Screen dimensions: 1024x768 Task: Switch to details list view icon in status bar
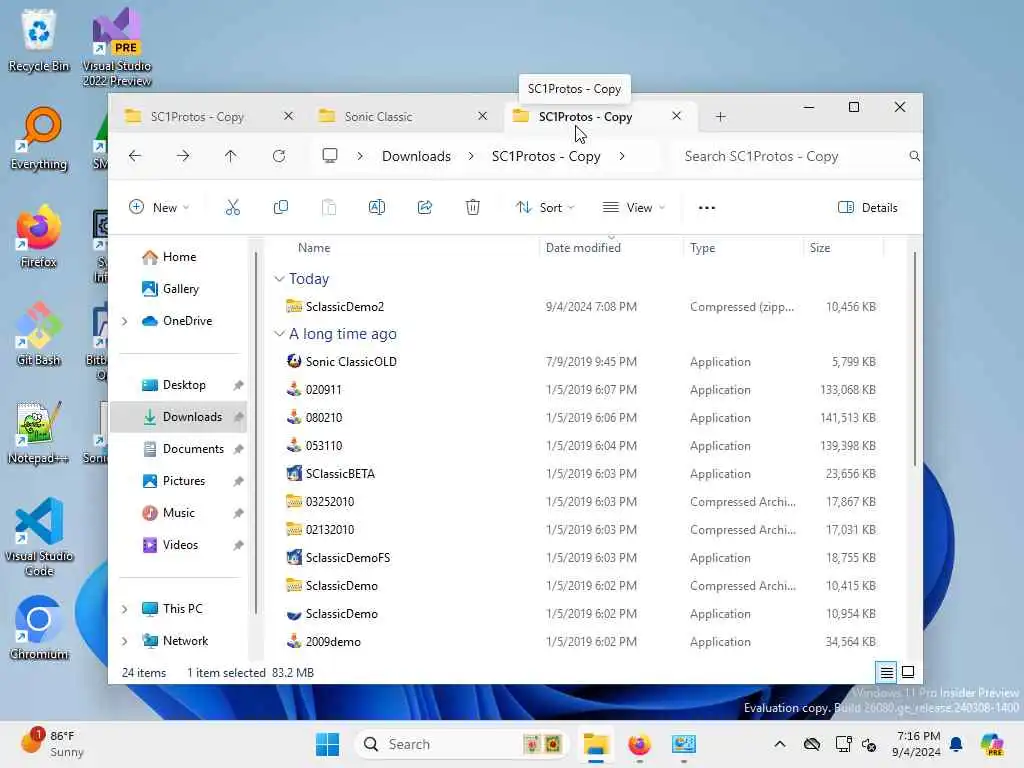click(886, 672)
